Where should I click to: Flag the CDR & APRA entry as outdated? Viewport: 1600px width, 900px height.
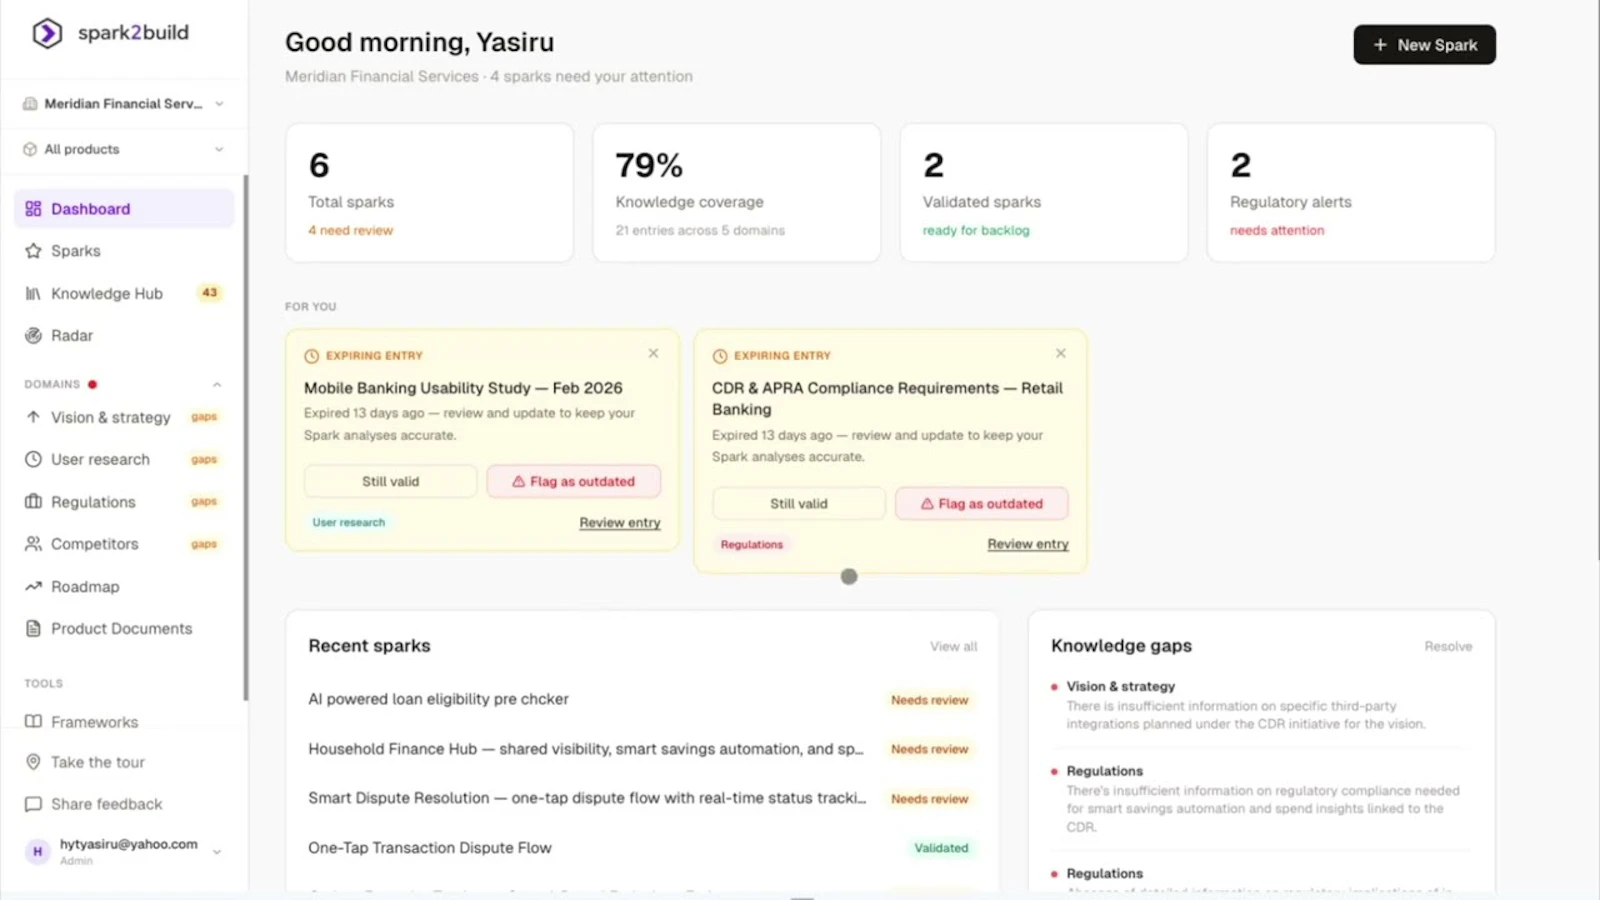(981, 503)
